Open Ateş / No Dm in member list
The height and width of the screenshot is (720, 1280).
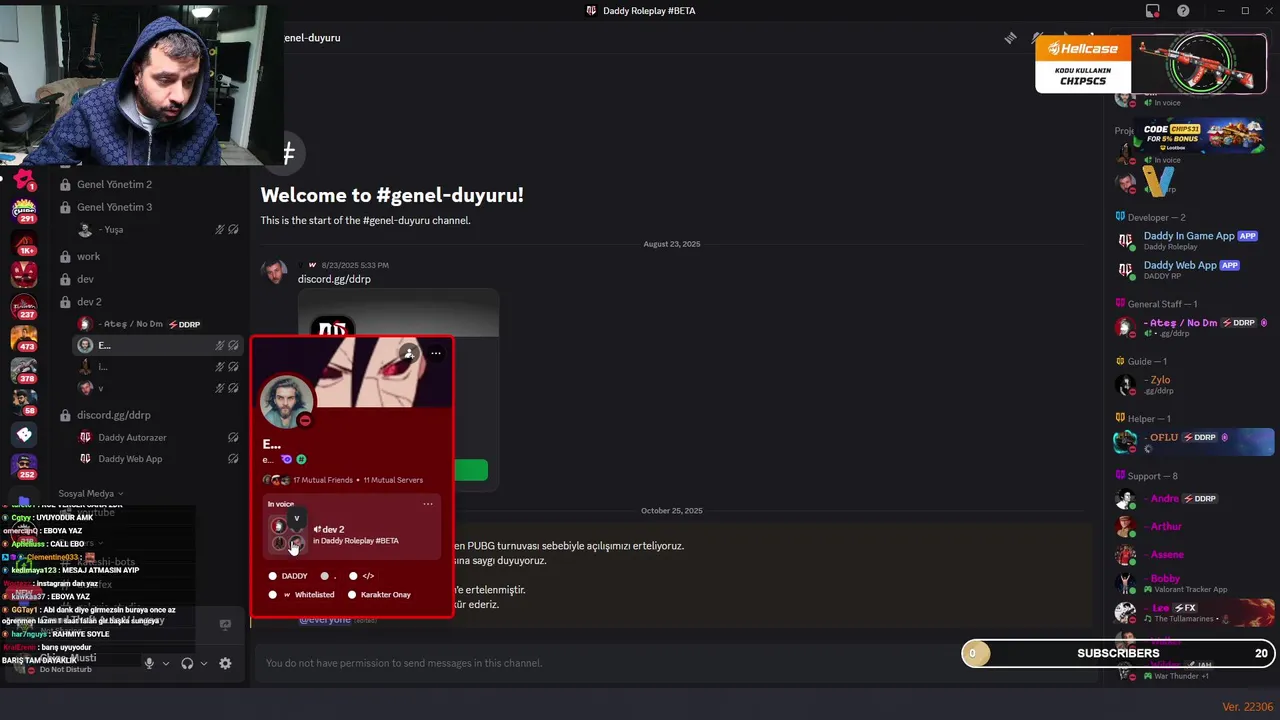(1192, 327)
